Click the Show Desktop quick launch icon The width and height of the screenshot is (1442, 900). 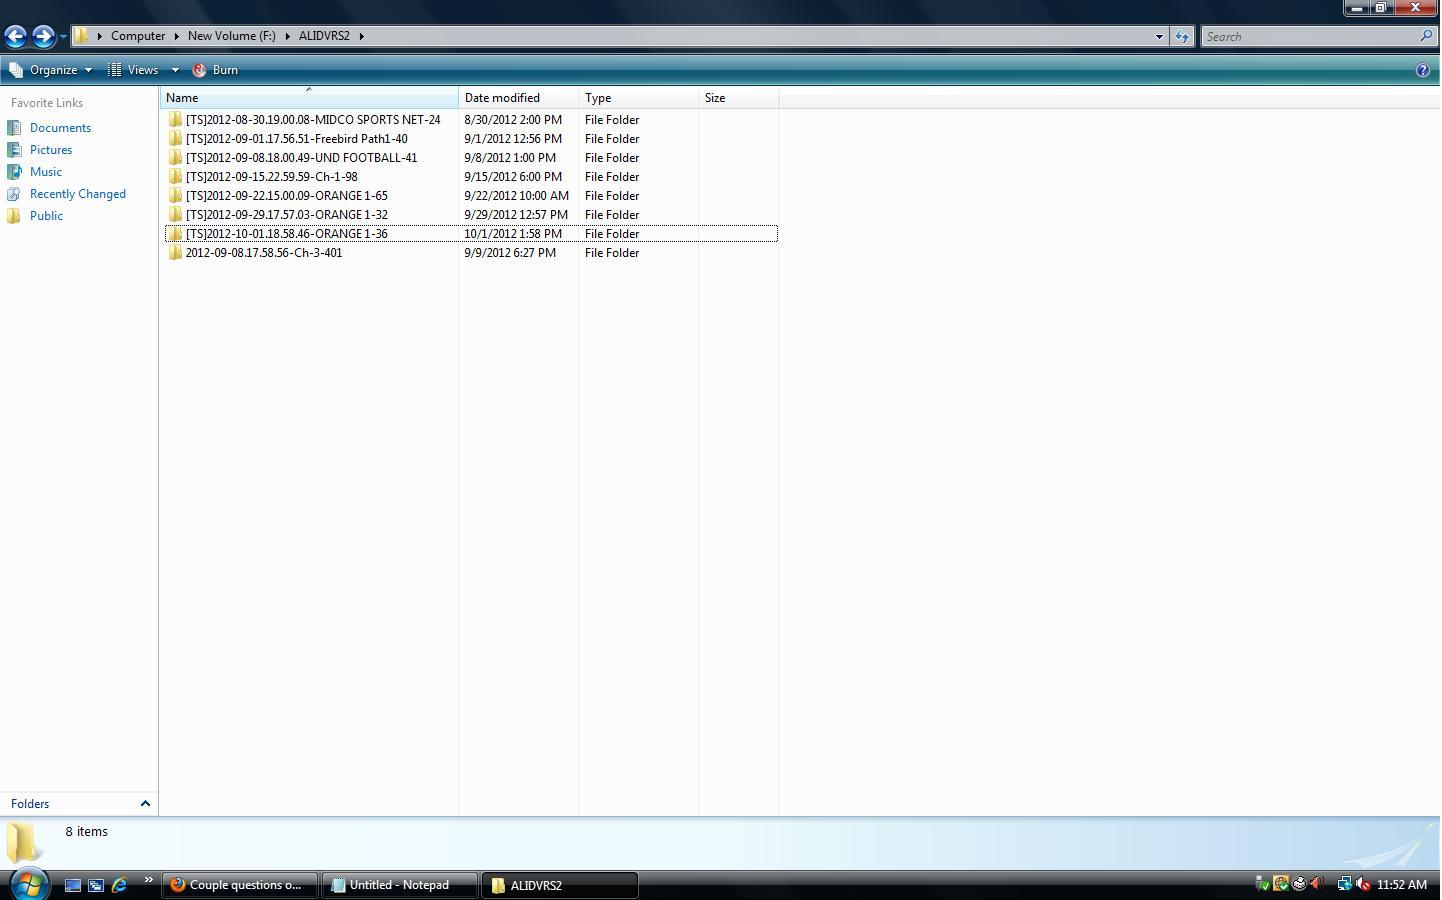[x=73, y=885]
